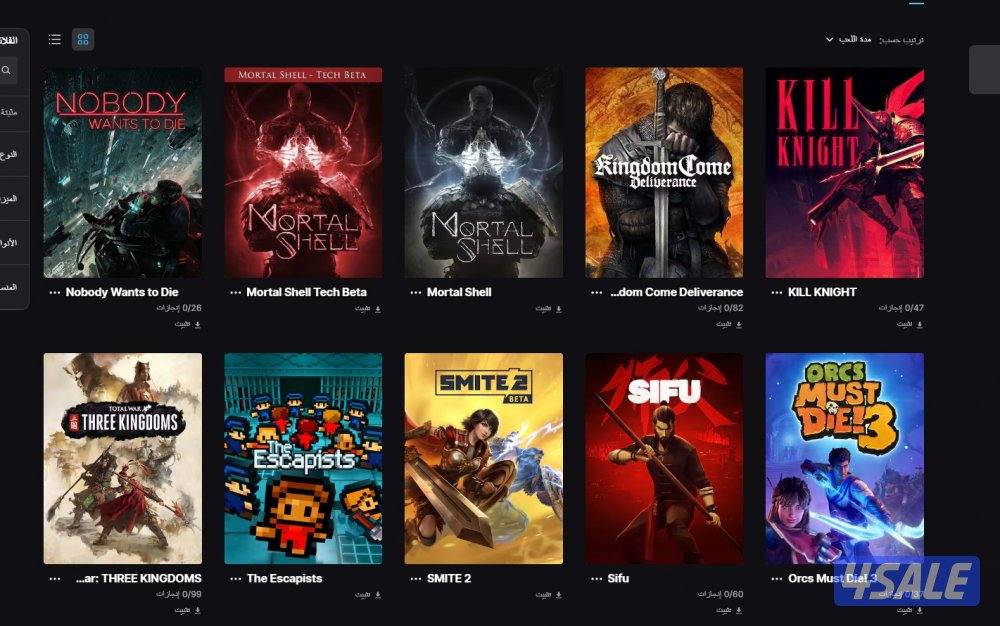Open three-dot menu for Mortal Shell Tech Beta
This screenshot has height=626, width=1000.
pyautogui.click(x=235, y=293)
